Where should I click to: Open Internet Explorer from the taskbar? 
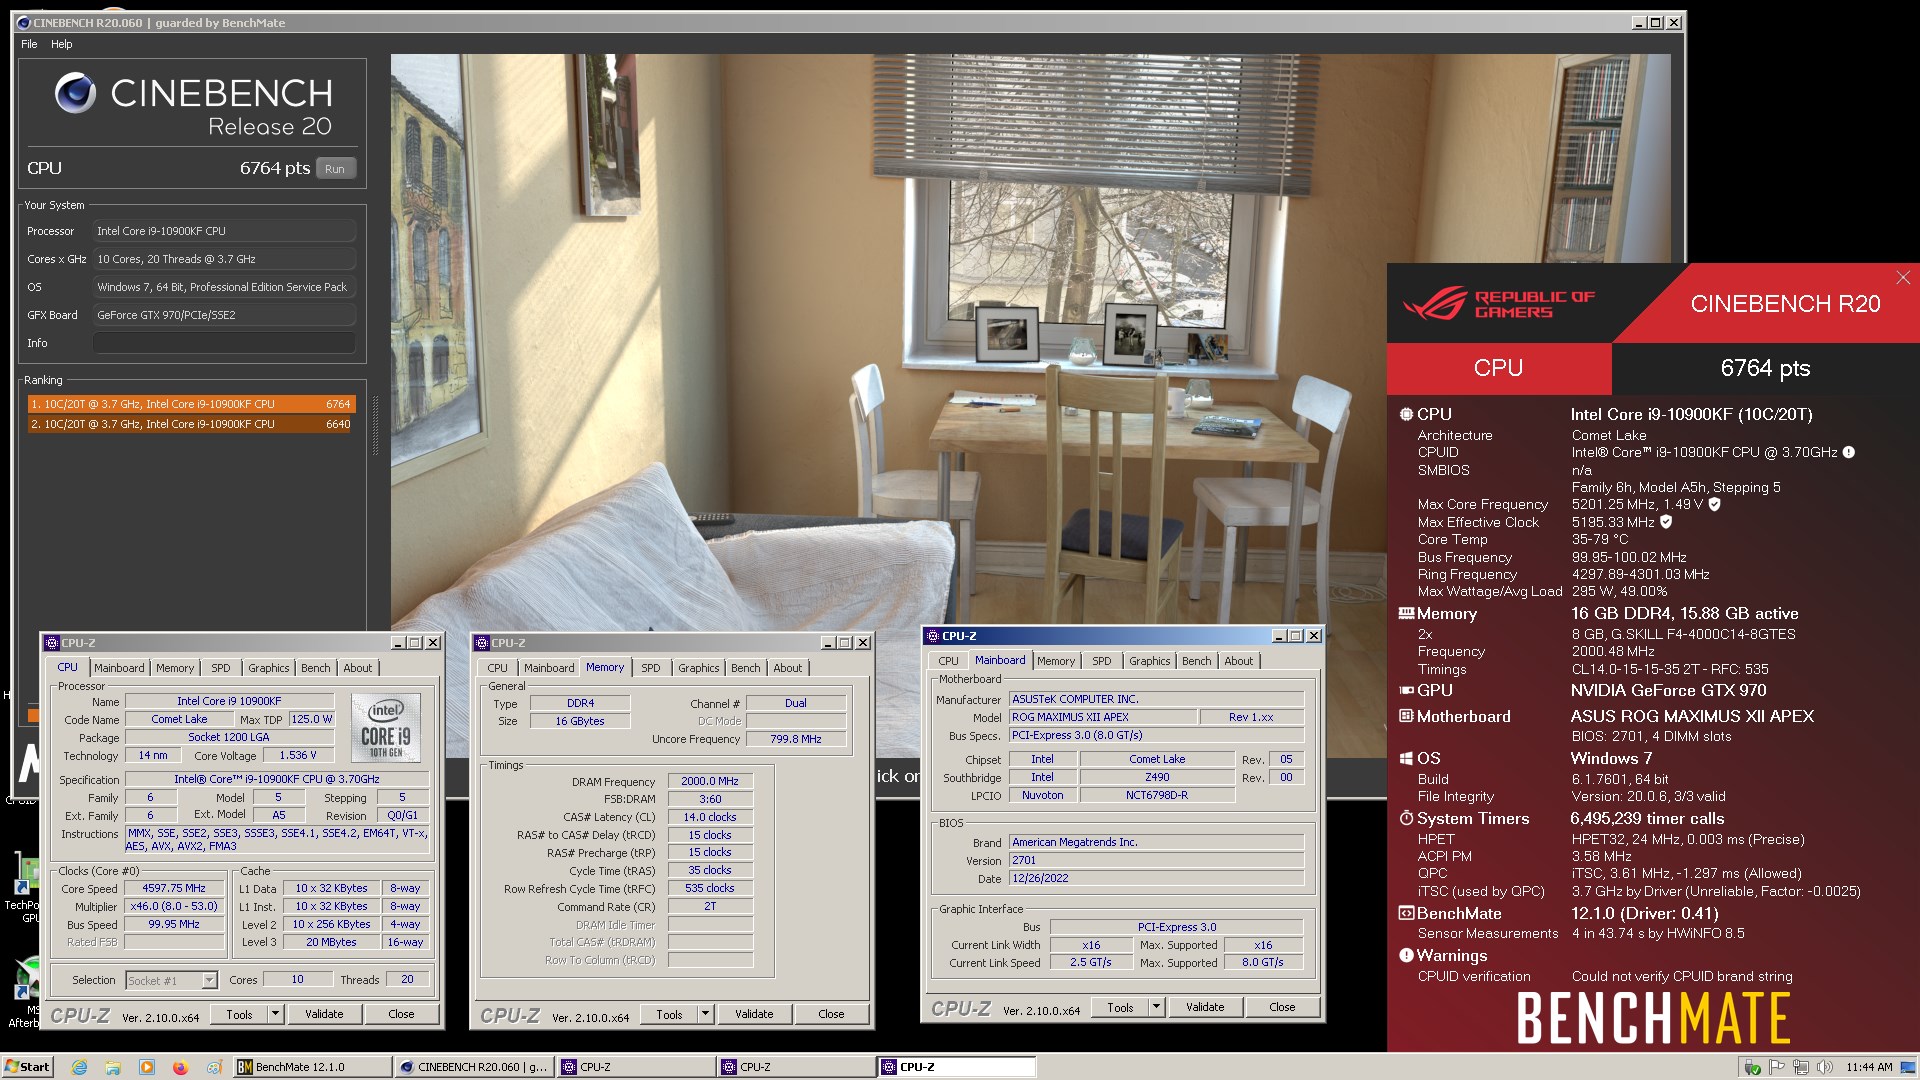[80, 1067]
